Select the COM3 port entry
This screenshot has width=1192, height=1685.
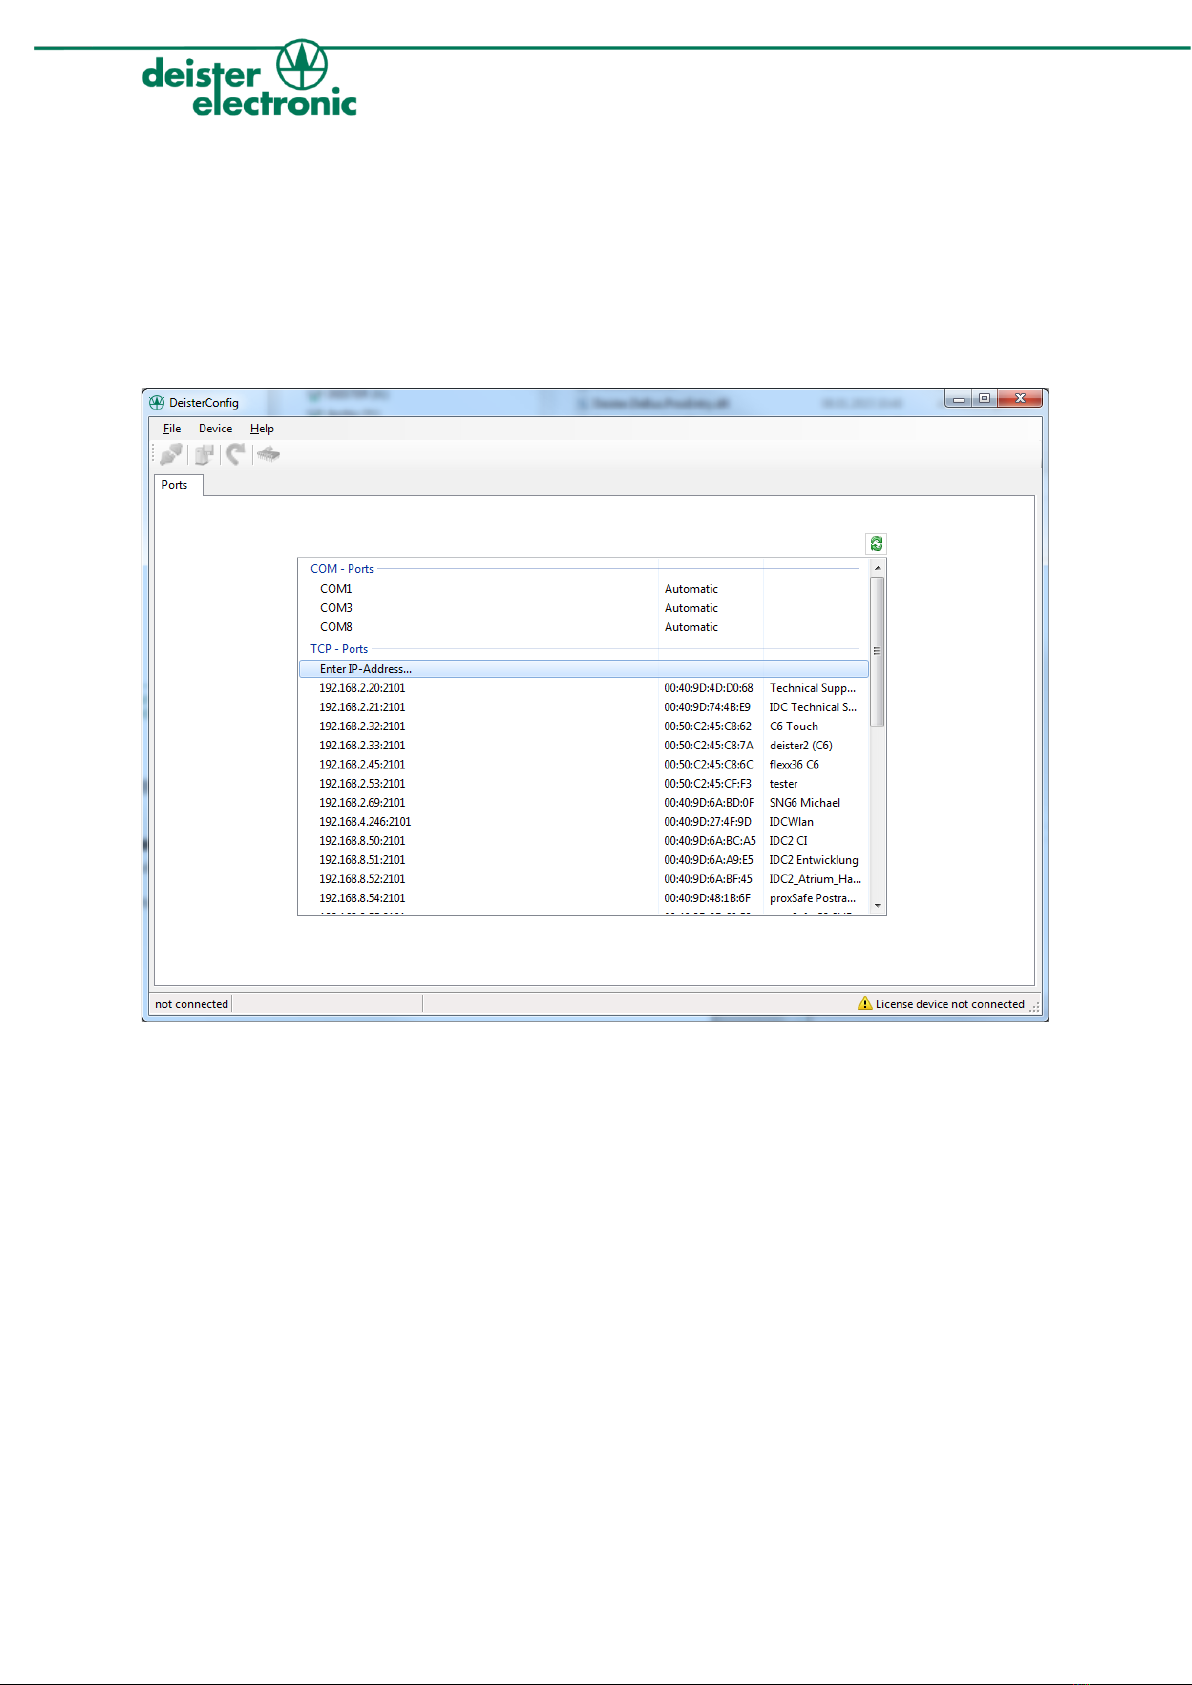[x=336, y=608]
